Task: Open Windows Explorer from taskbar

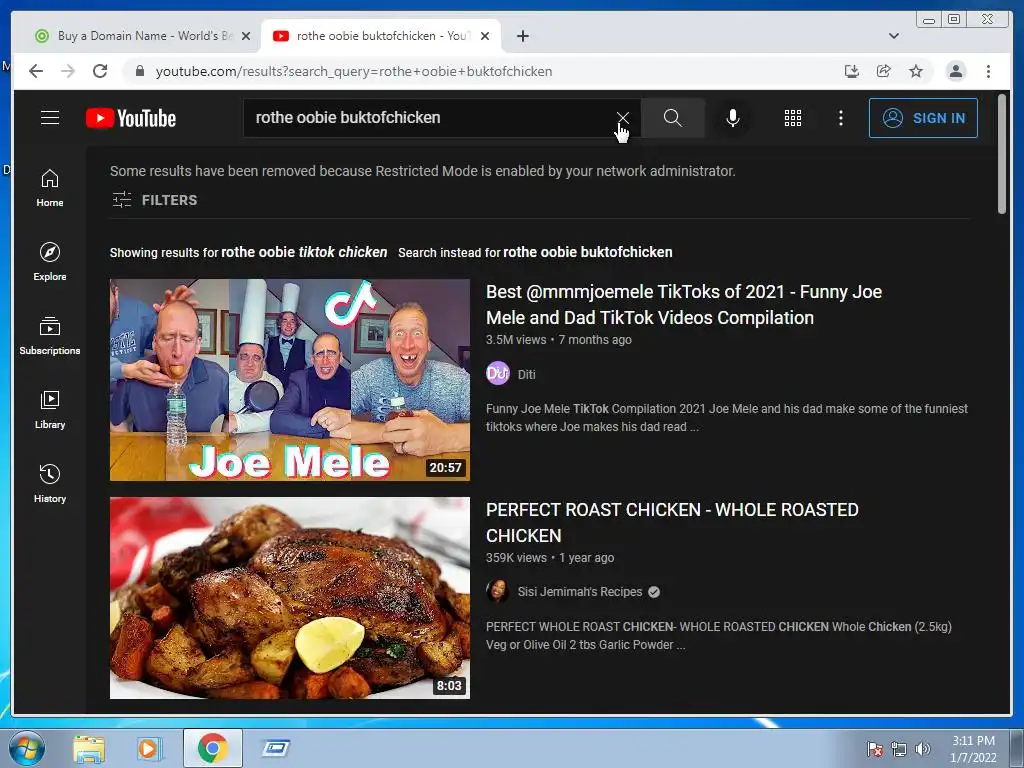Action: click(89, 748)
